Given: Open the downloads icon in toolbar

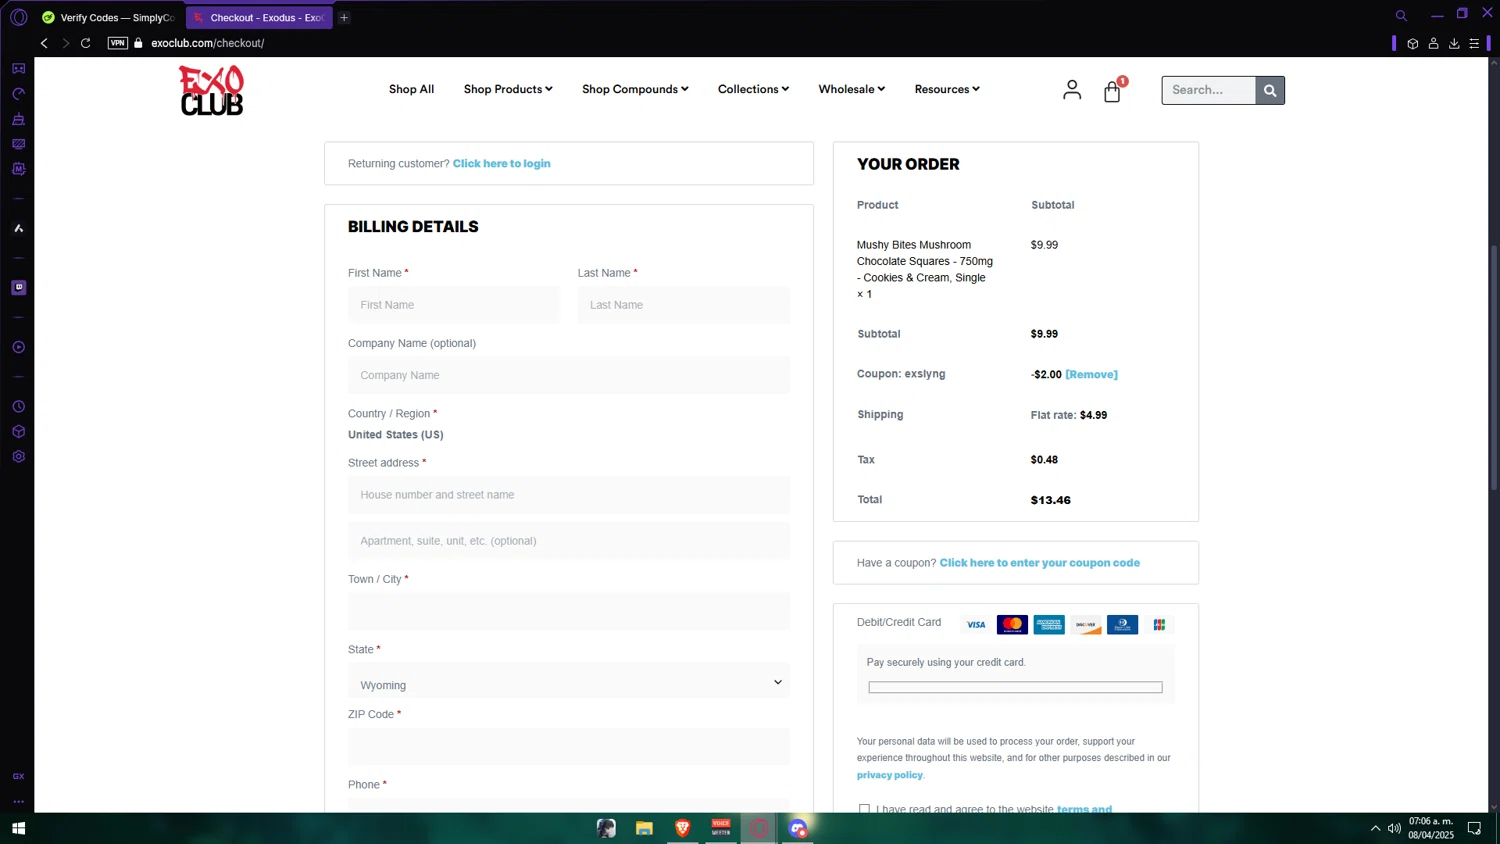Looking at the screenshot, I should tap(1454, 43).
